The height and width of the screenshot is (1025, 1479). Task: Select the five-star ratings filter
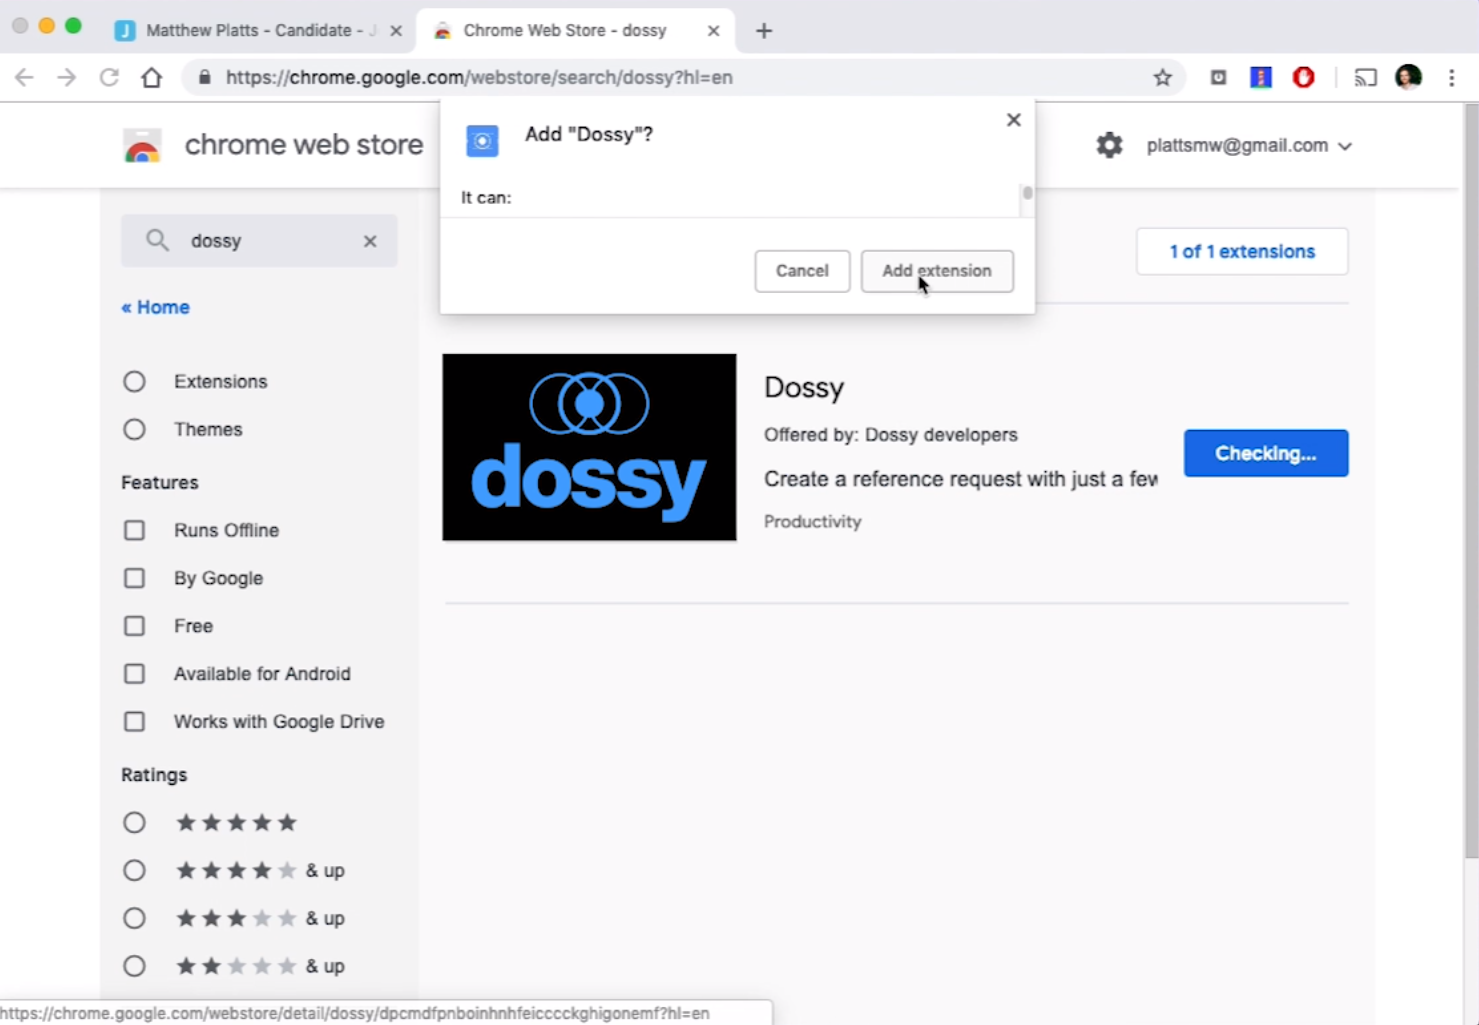[x=134, y=822]
